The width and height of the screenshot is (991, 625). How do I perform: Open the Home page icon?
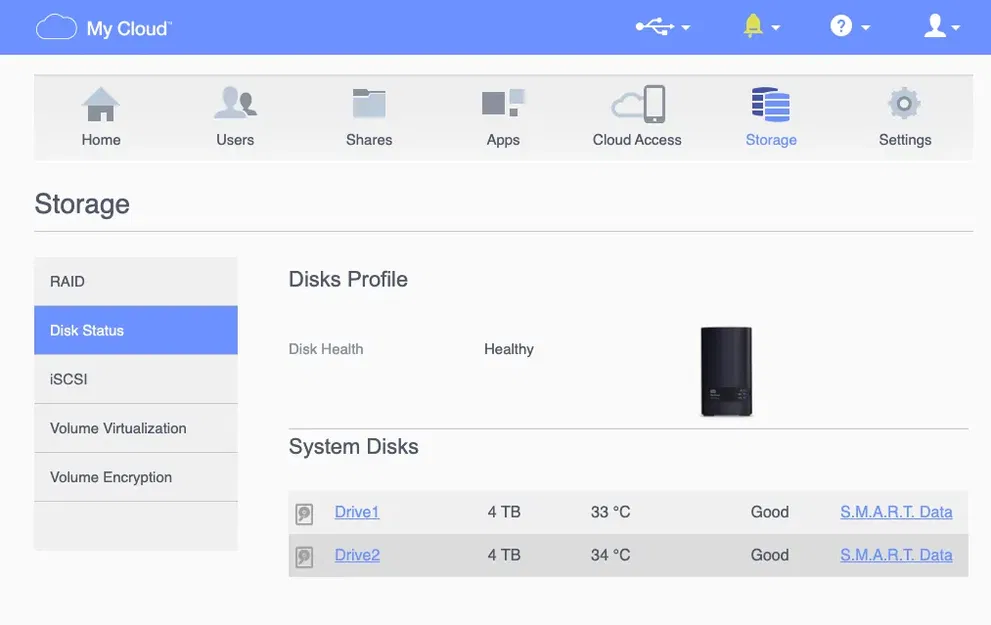point(101,103)
